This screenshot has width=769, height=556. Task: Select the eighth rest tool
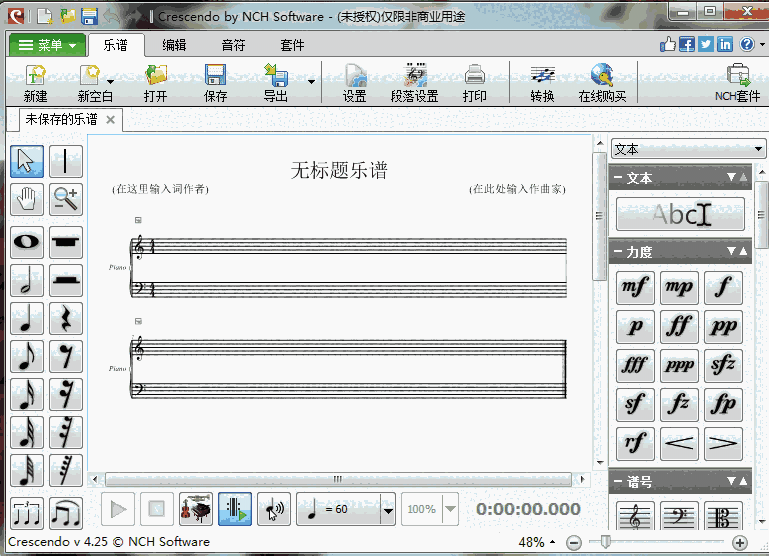66,356
